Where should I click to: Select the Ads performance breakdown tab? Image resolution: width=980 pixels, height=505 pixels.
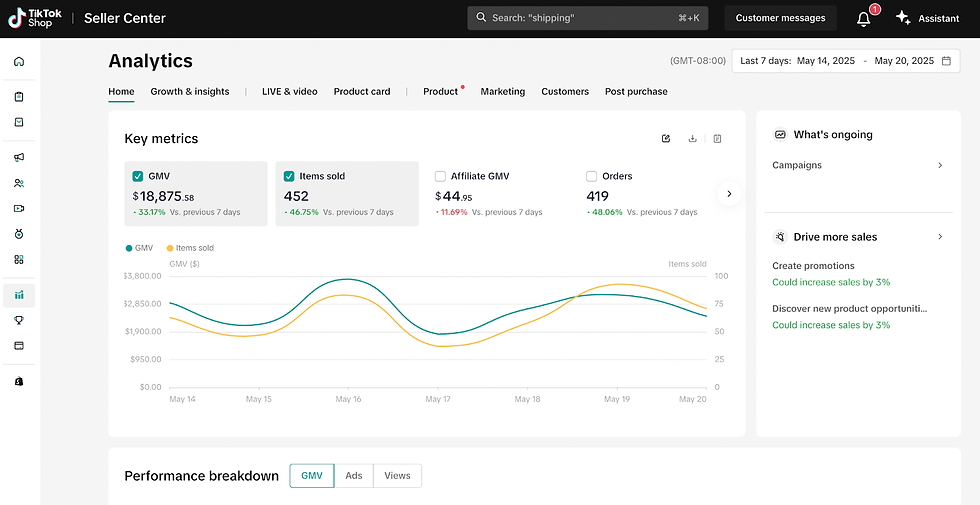[x=354, y=476]
